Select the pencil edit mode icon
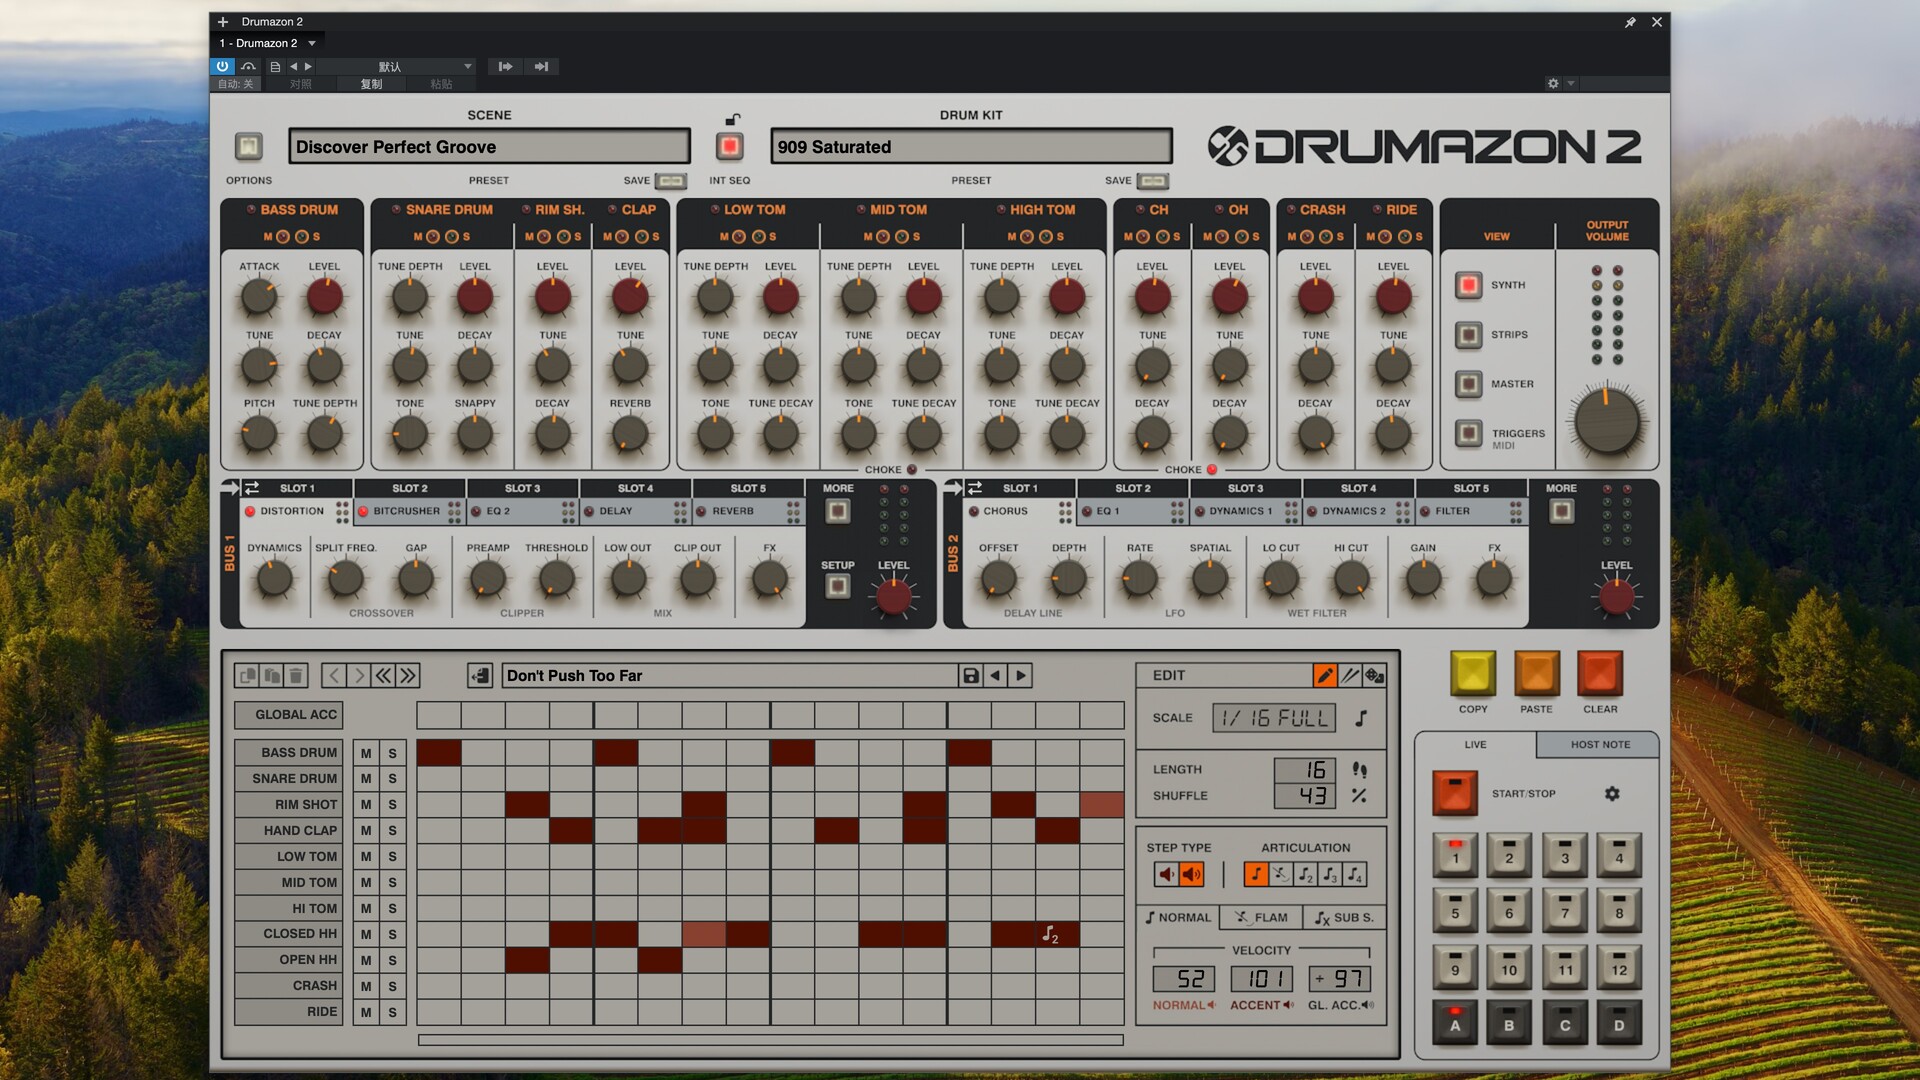The height and width of the screenshot is (1080, 1920). click(x=1325, y=676)
